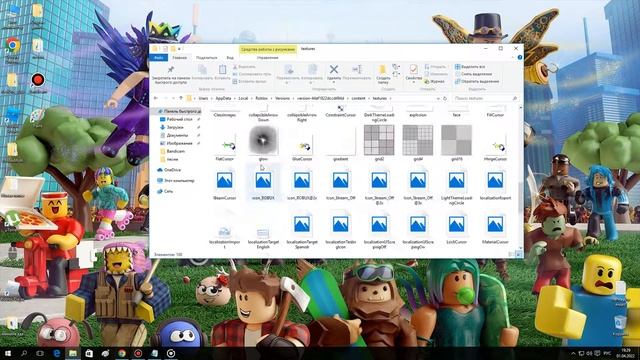Click the Refresh button next to address bar

(445, 98)
